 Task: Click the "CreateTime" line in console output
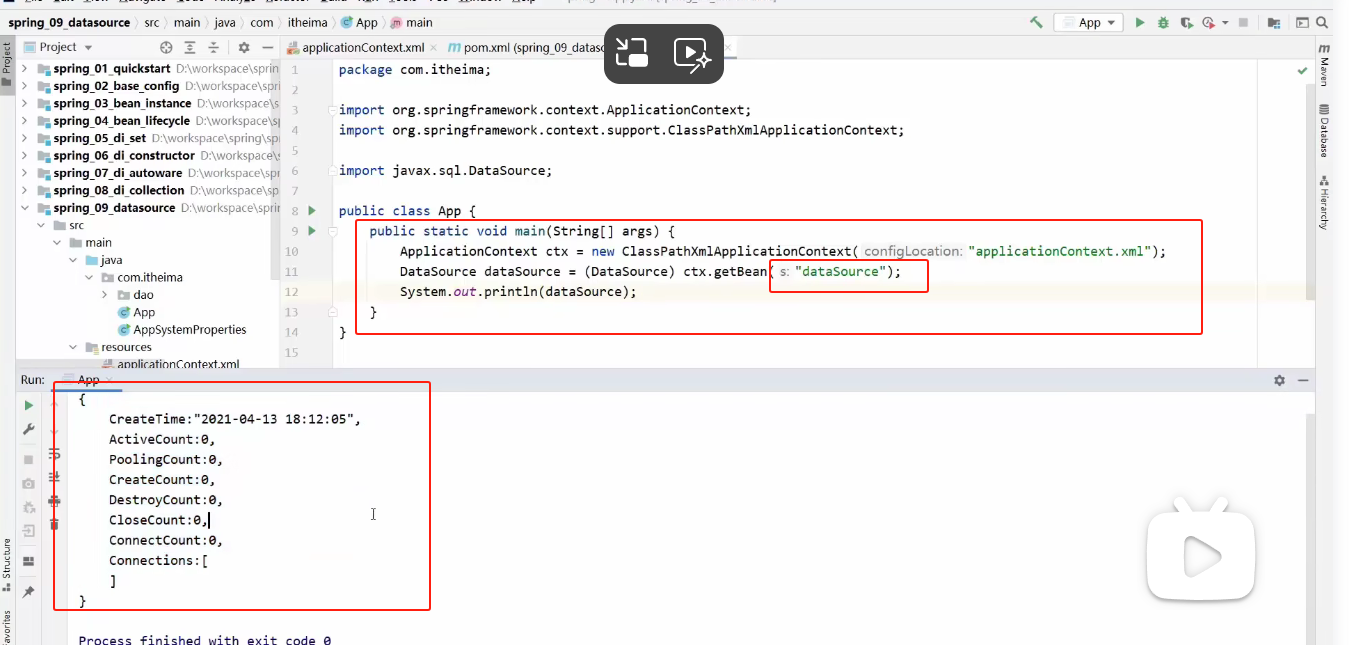coord(234,419)
